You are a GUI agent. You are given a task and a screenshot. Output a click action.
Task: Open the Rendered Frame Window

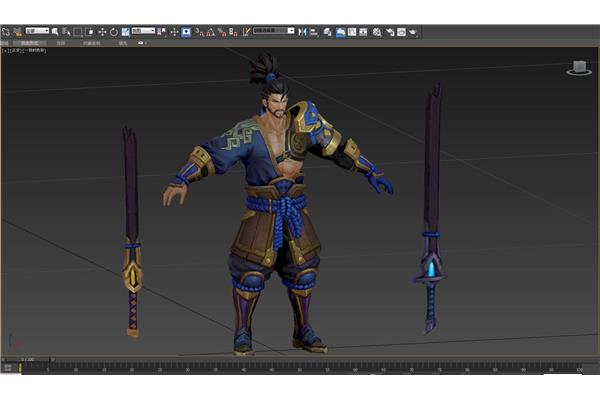pos(401,32)
